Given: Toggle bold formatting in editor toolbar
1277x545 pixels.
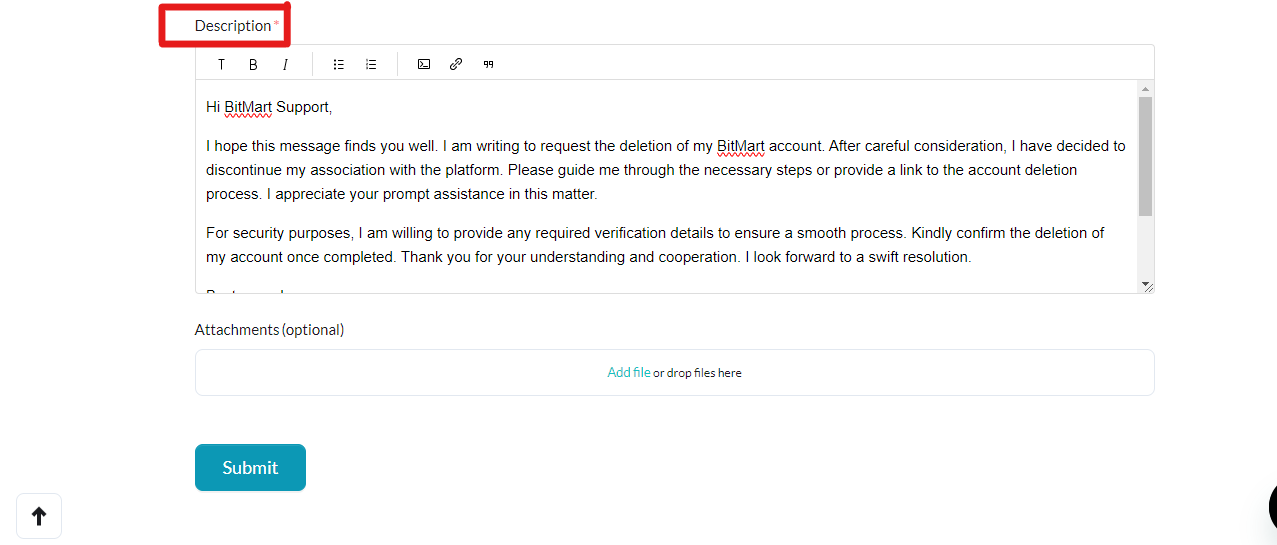Looking at the screenshot, I should (253, 64).
